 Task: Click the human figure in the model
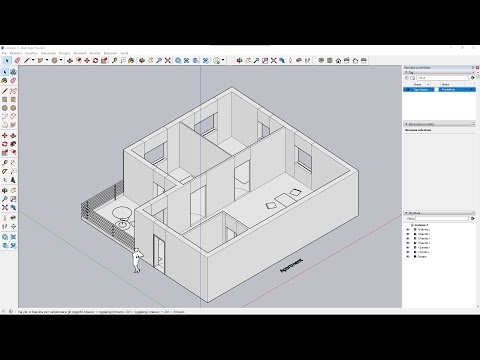point(137,260)
